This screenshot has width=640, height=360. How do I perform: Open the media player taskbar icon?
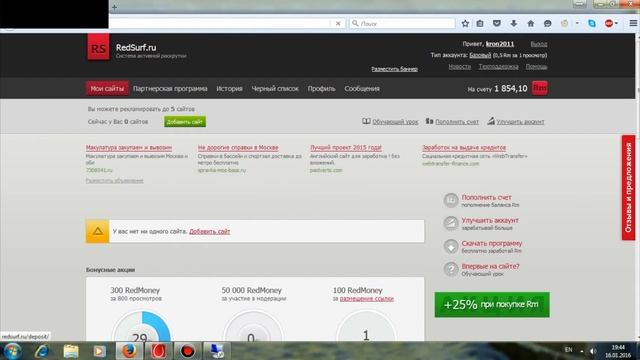click(99, 351)
